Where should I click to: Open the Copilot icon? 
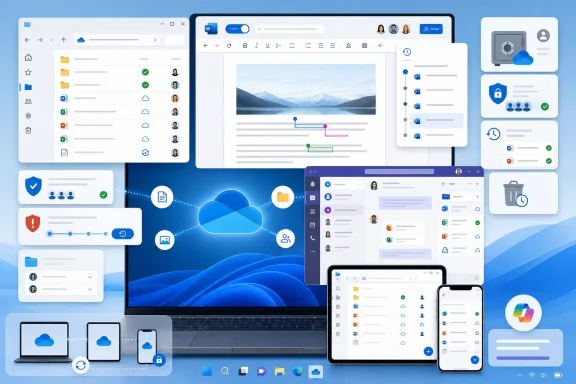[x=523, y=313]
